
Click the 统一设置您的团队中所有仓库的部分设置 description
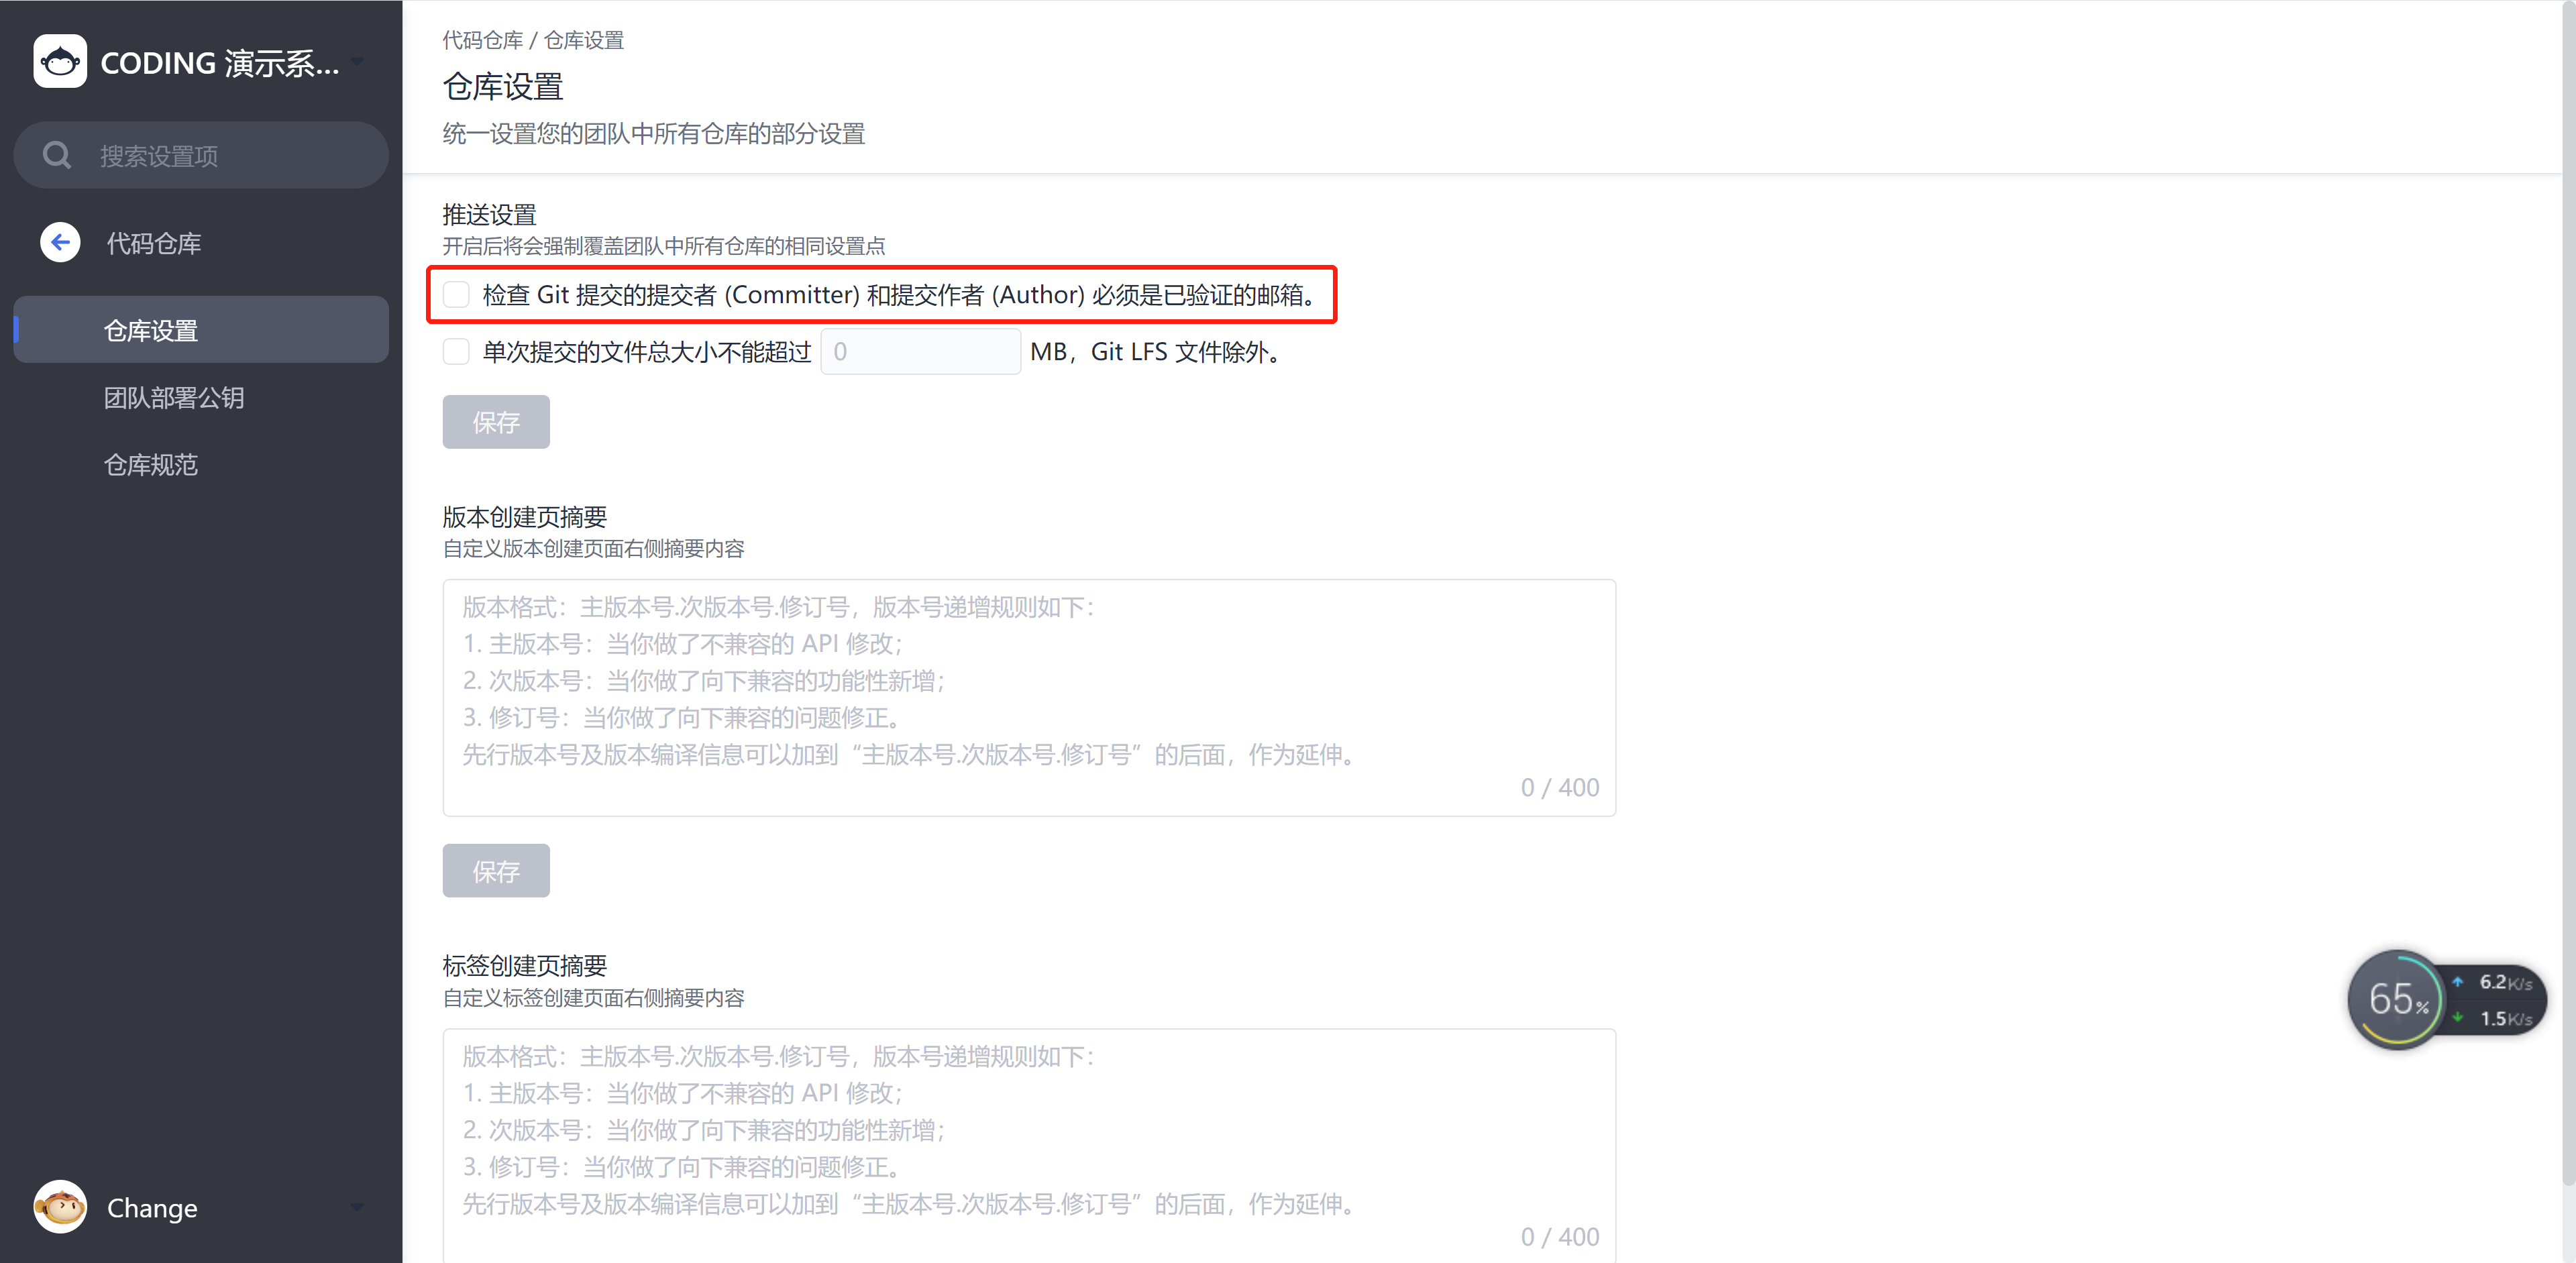click(654, 134)
